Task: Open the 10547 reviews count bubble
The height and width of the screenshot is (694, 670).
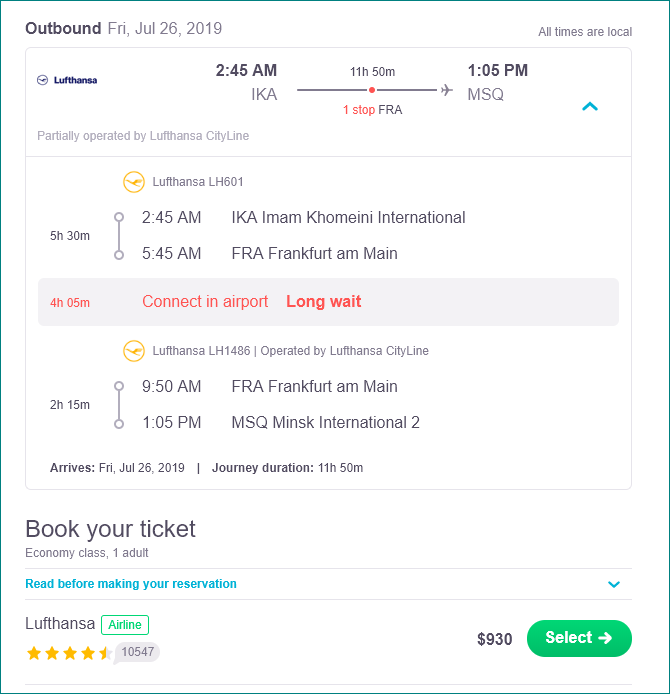Action: (137, 652)
